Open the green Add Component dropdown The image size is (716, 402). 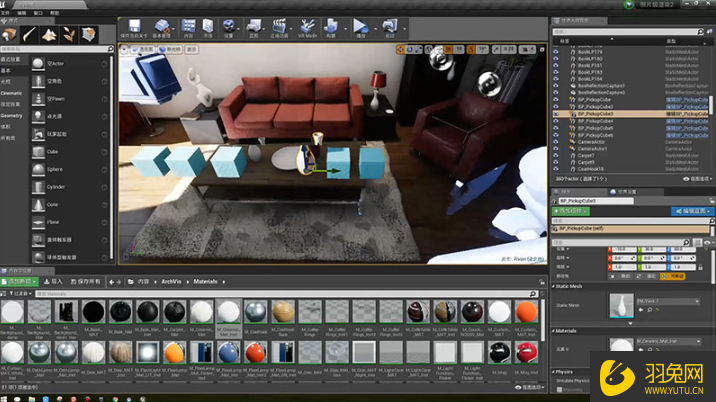571,211
